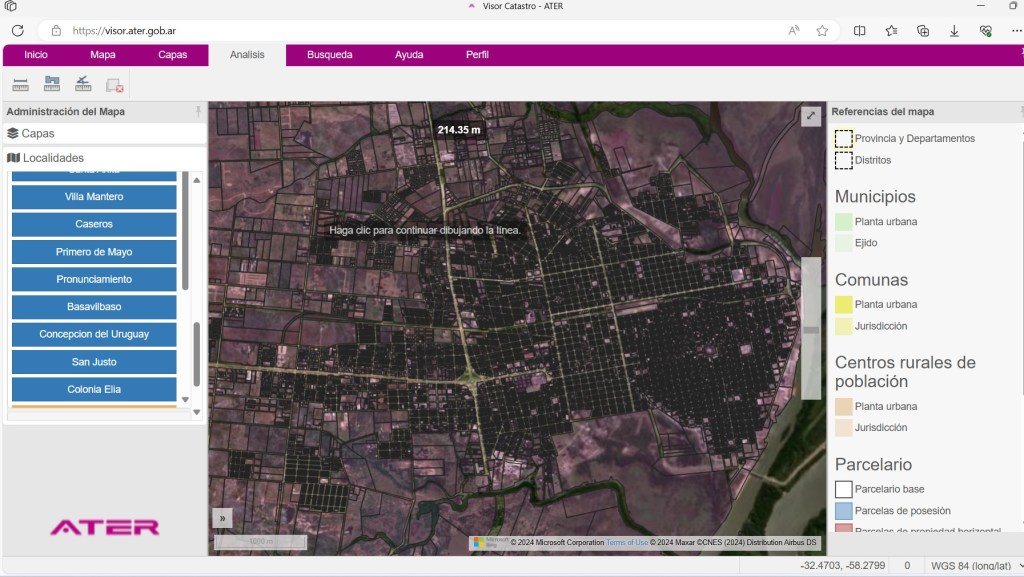This screenshot has height=577, width=1024.
Task: Open split screen view icon
Action: pyautogui.click(x=859, y=31)
